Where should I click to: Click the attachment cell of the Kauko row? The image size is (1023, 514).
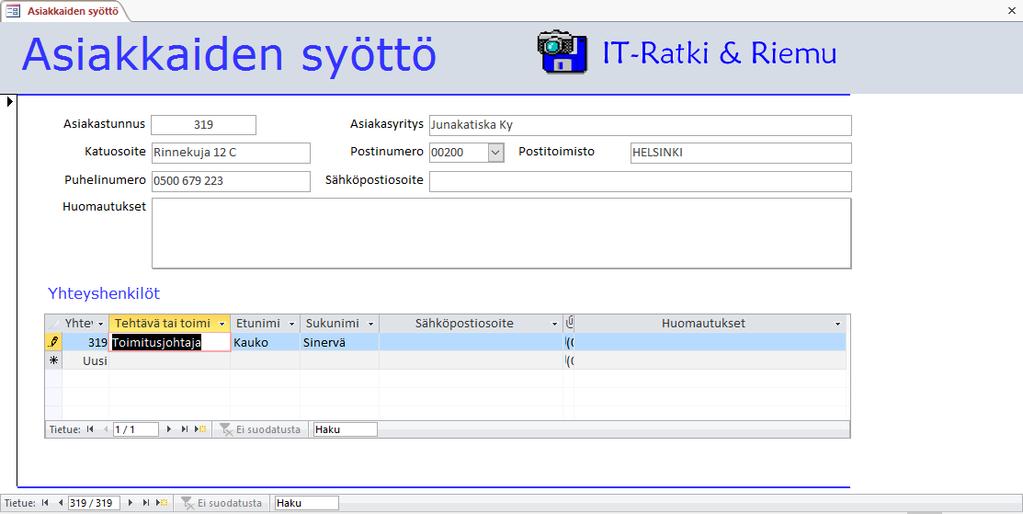coord(569,342)
